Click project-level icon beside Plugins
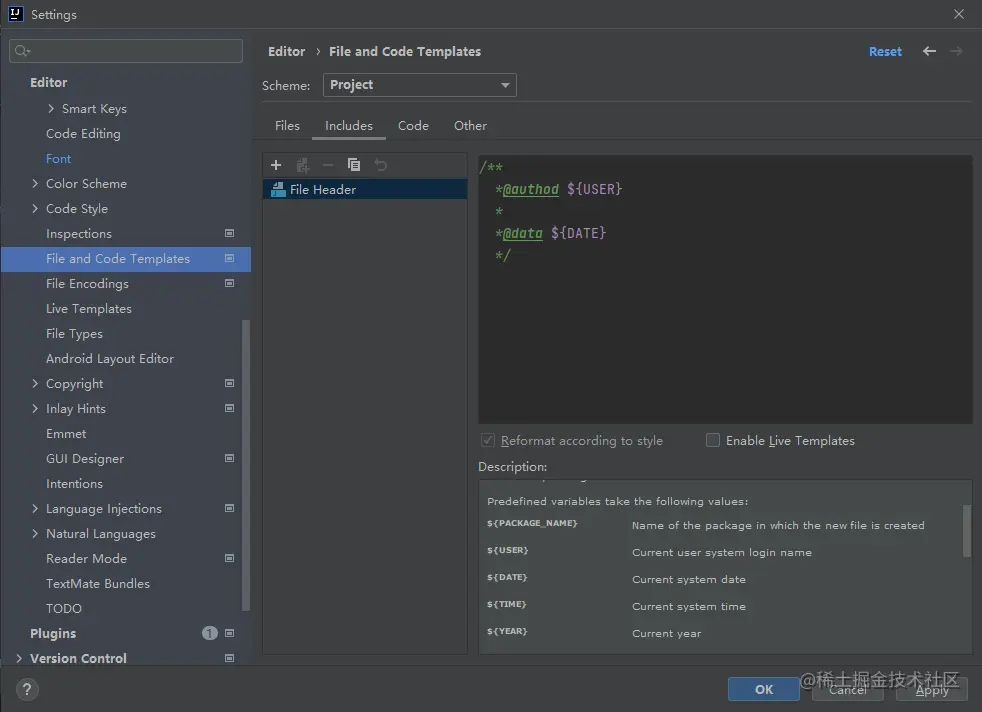Viewport: 982px width, 712px height. pyautogui.click(x=229, y=633)
